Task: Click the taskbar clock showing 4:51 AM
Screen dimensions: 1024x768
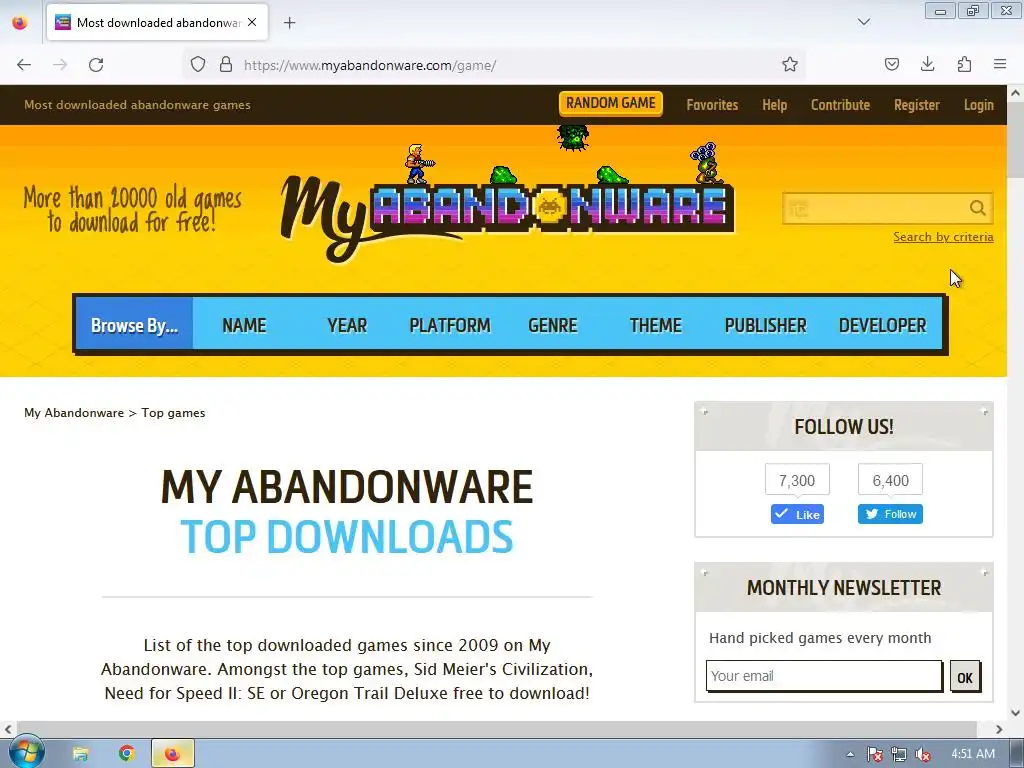Action: 972,754
